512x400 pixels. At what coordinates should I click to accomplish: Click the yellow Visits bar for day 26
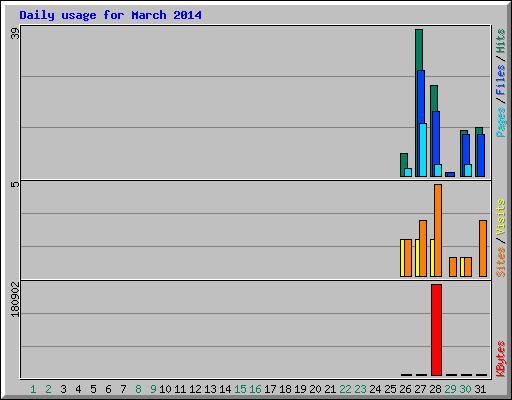click(402, 258)
